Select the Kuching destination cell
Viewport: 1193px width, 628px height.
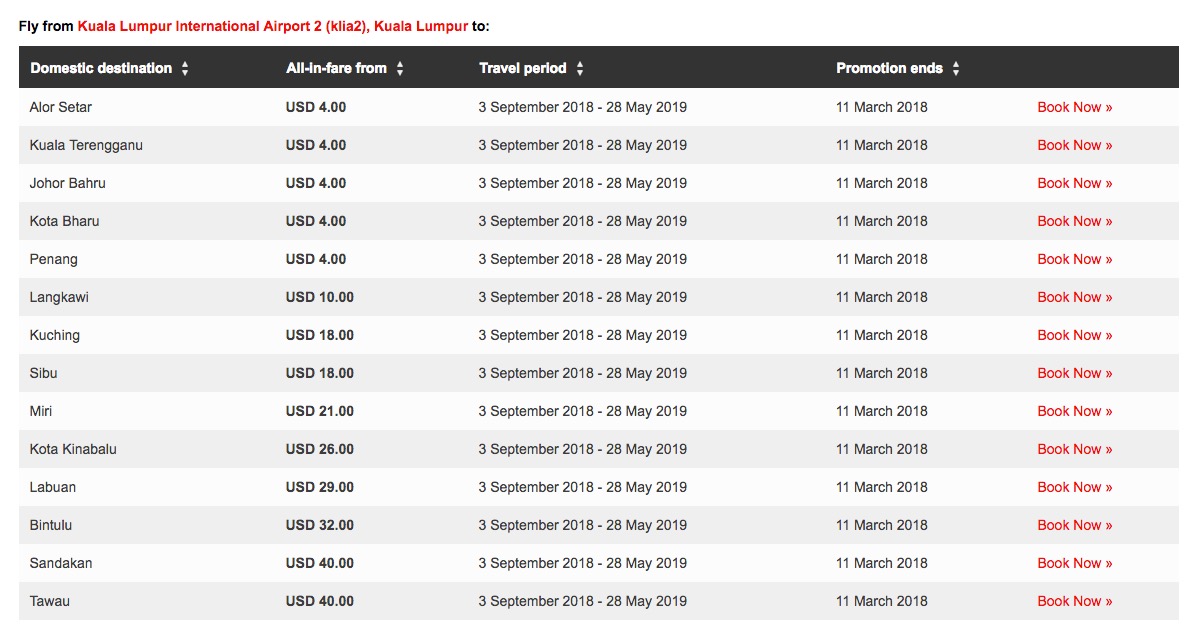55,336
